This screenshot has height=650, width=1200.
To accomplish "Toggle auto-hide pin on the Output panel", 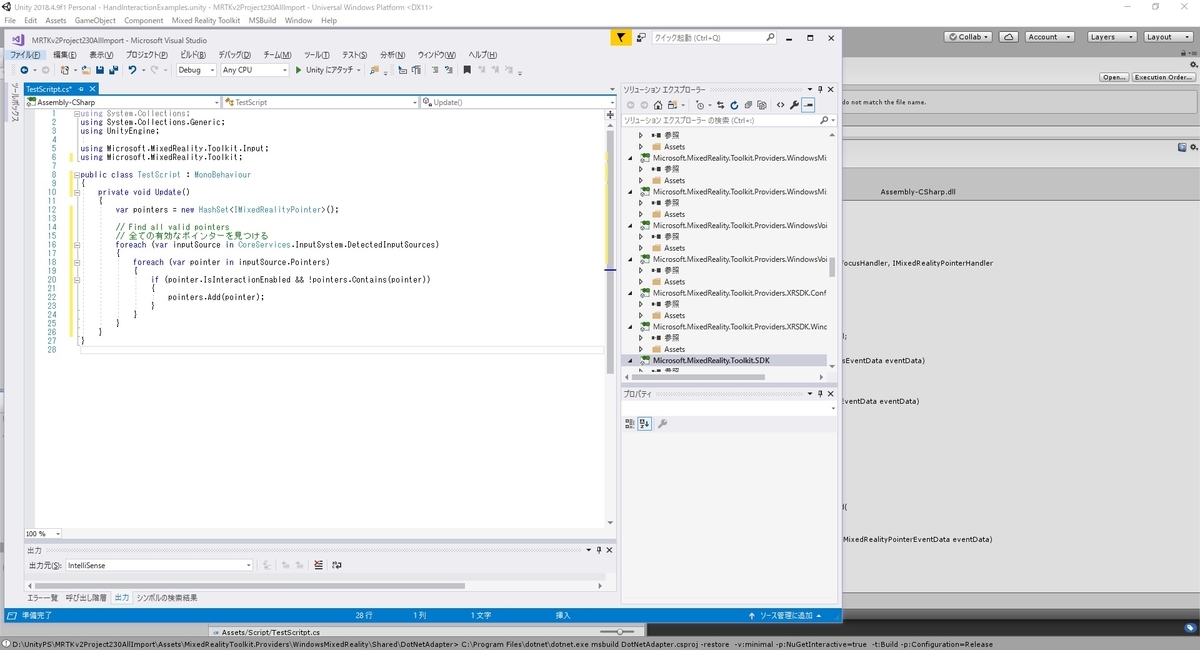I will (x=598, y=550).
